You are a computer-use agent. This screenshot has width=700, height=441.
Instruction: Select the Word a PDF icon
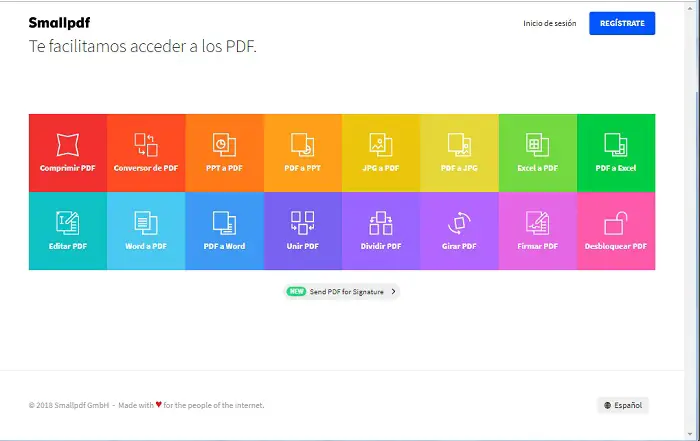click(x=146, y=223)
